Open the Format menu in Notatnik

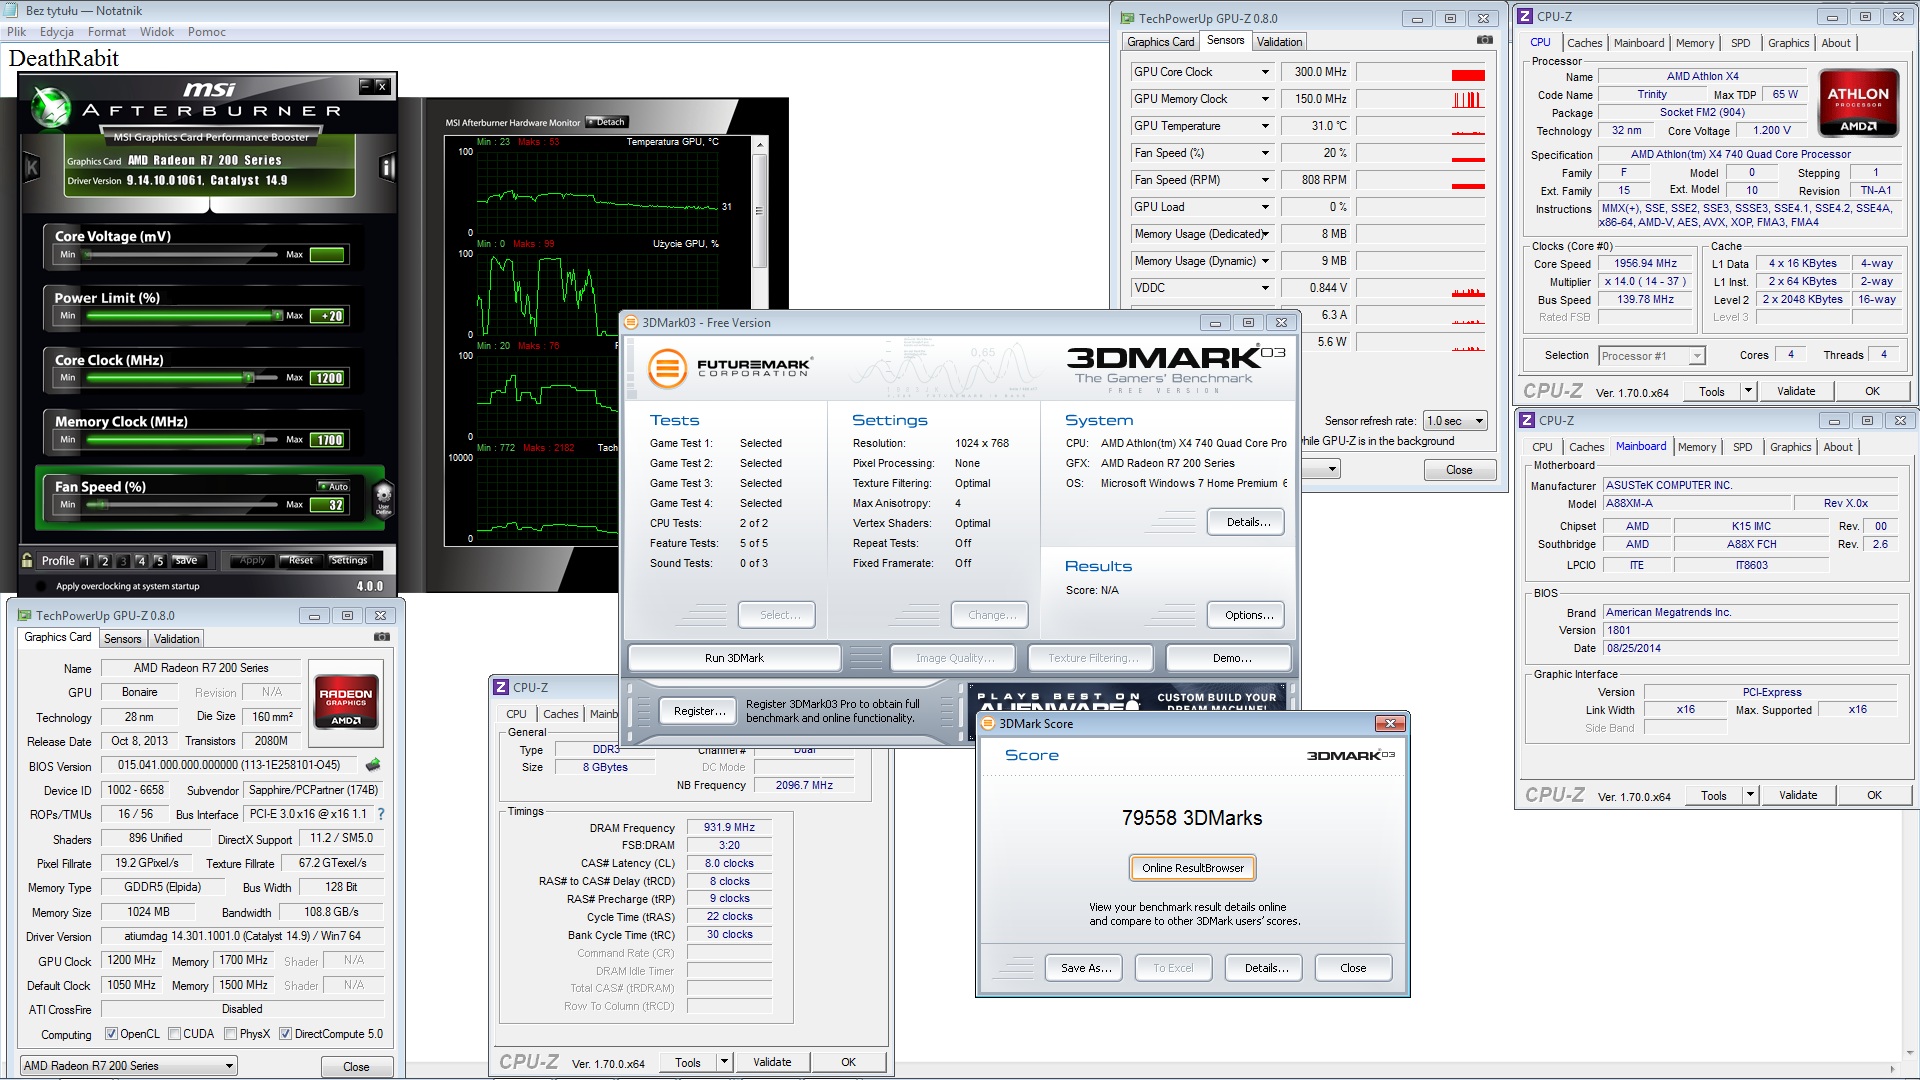click(x=106, y=32)
